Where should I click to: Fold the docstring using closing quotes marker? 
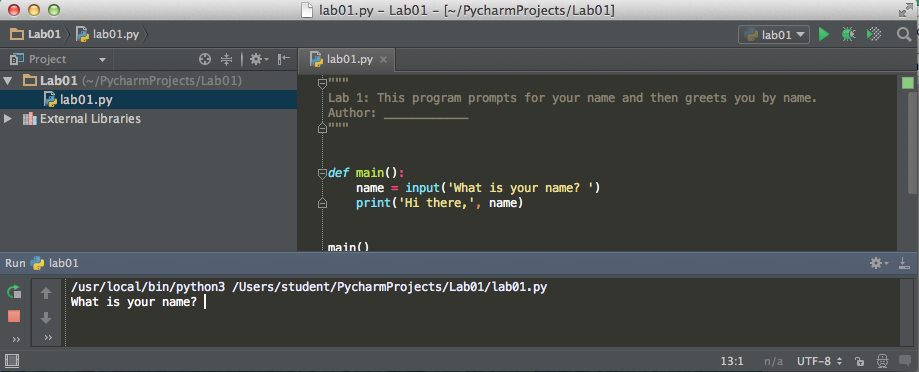click(322, 127)
